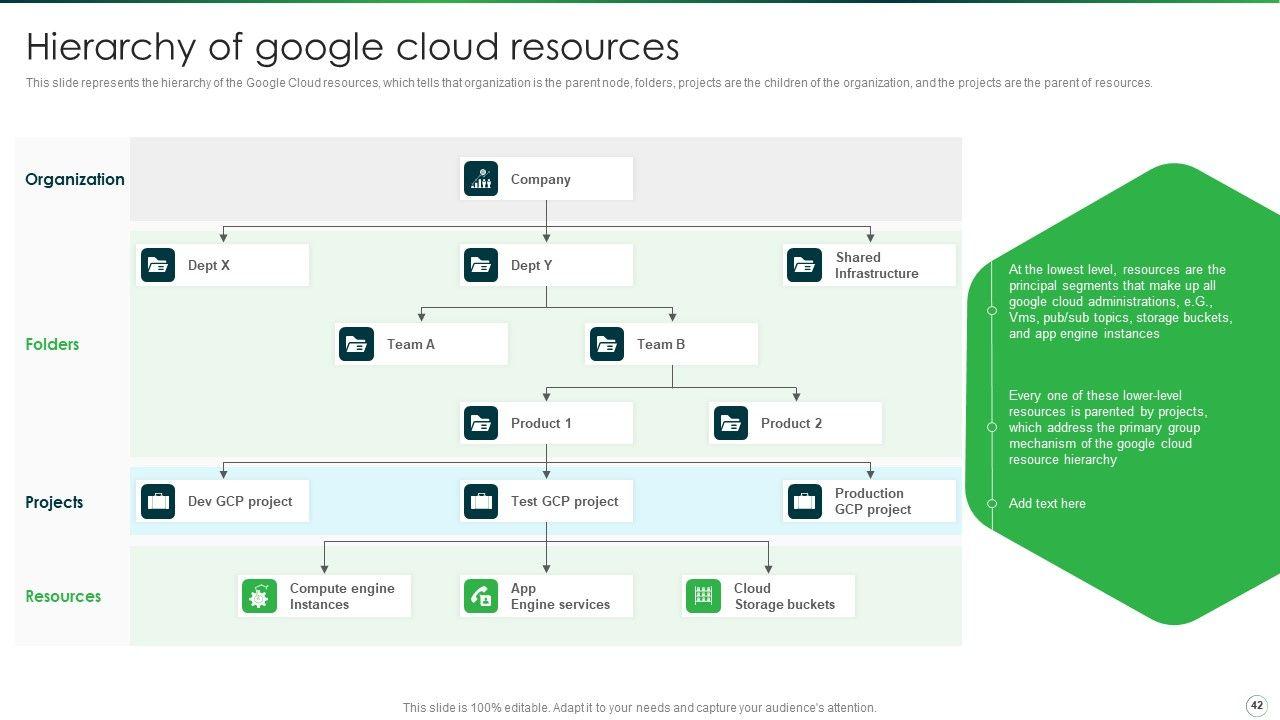Select the Test GCP project box

pyautogui.click(x=546, y=501)
